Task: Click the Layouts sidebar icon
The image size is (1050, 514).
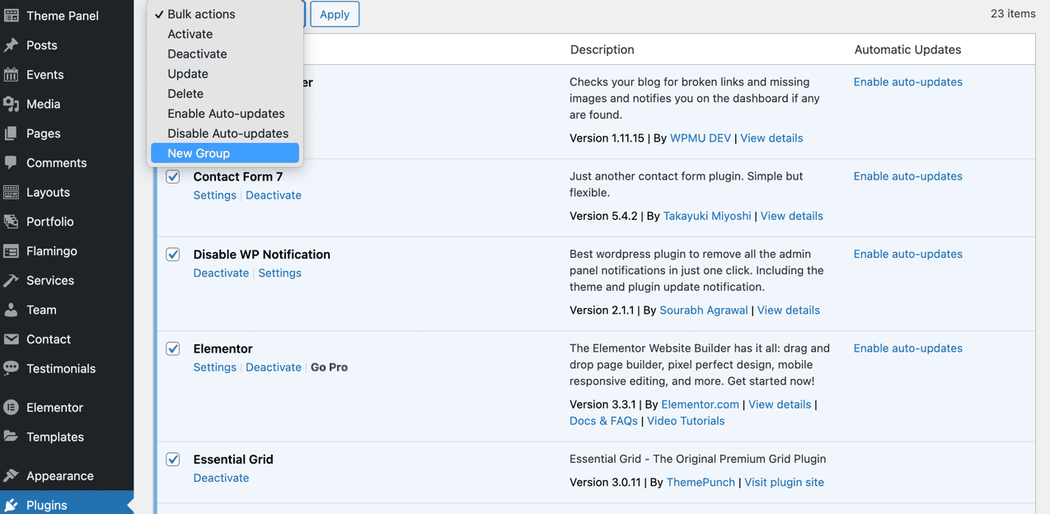Action: tap(11, 192)
